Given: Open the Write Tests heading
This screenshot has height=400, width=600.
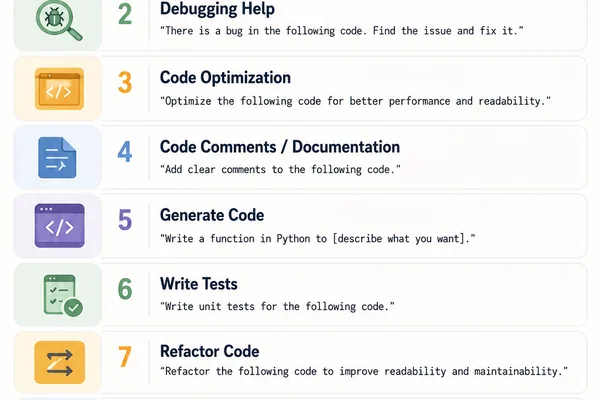Looking at the screenshot, I should click(x=199, y=284).
